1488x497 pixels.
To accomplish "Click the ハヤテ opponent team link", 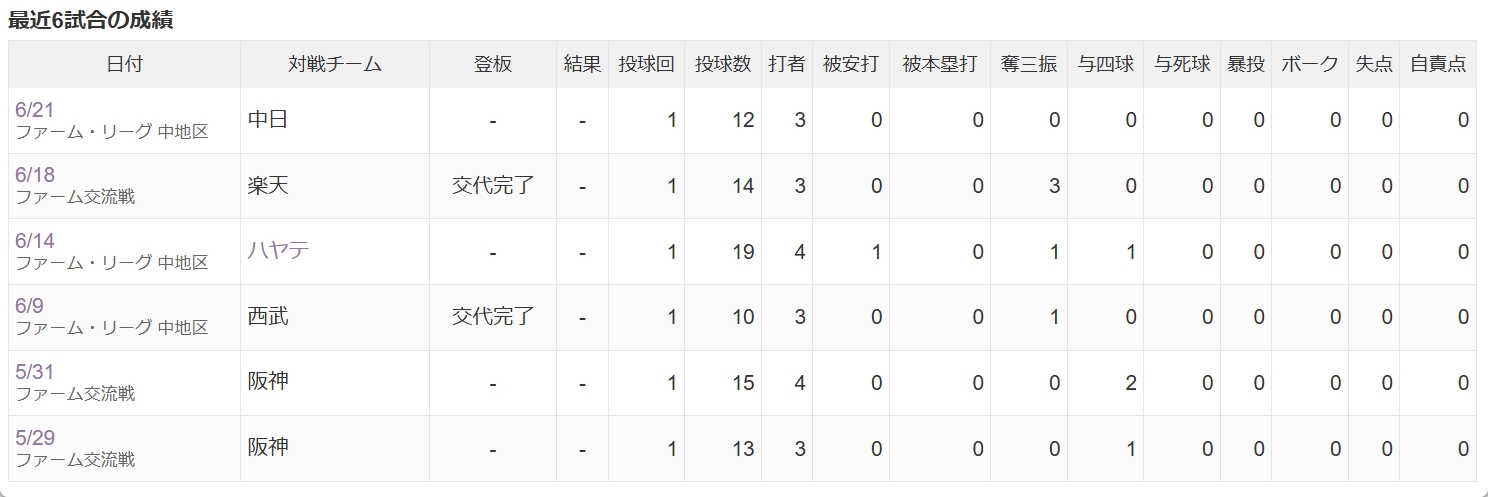I will pos(278,250).
